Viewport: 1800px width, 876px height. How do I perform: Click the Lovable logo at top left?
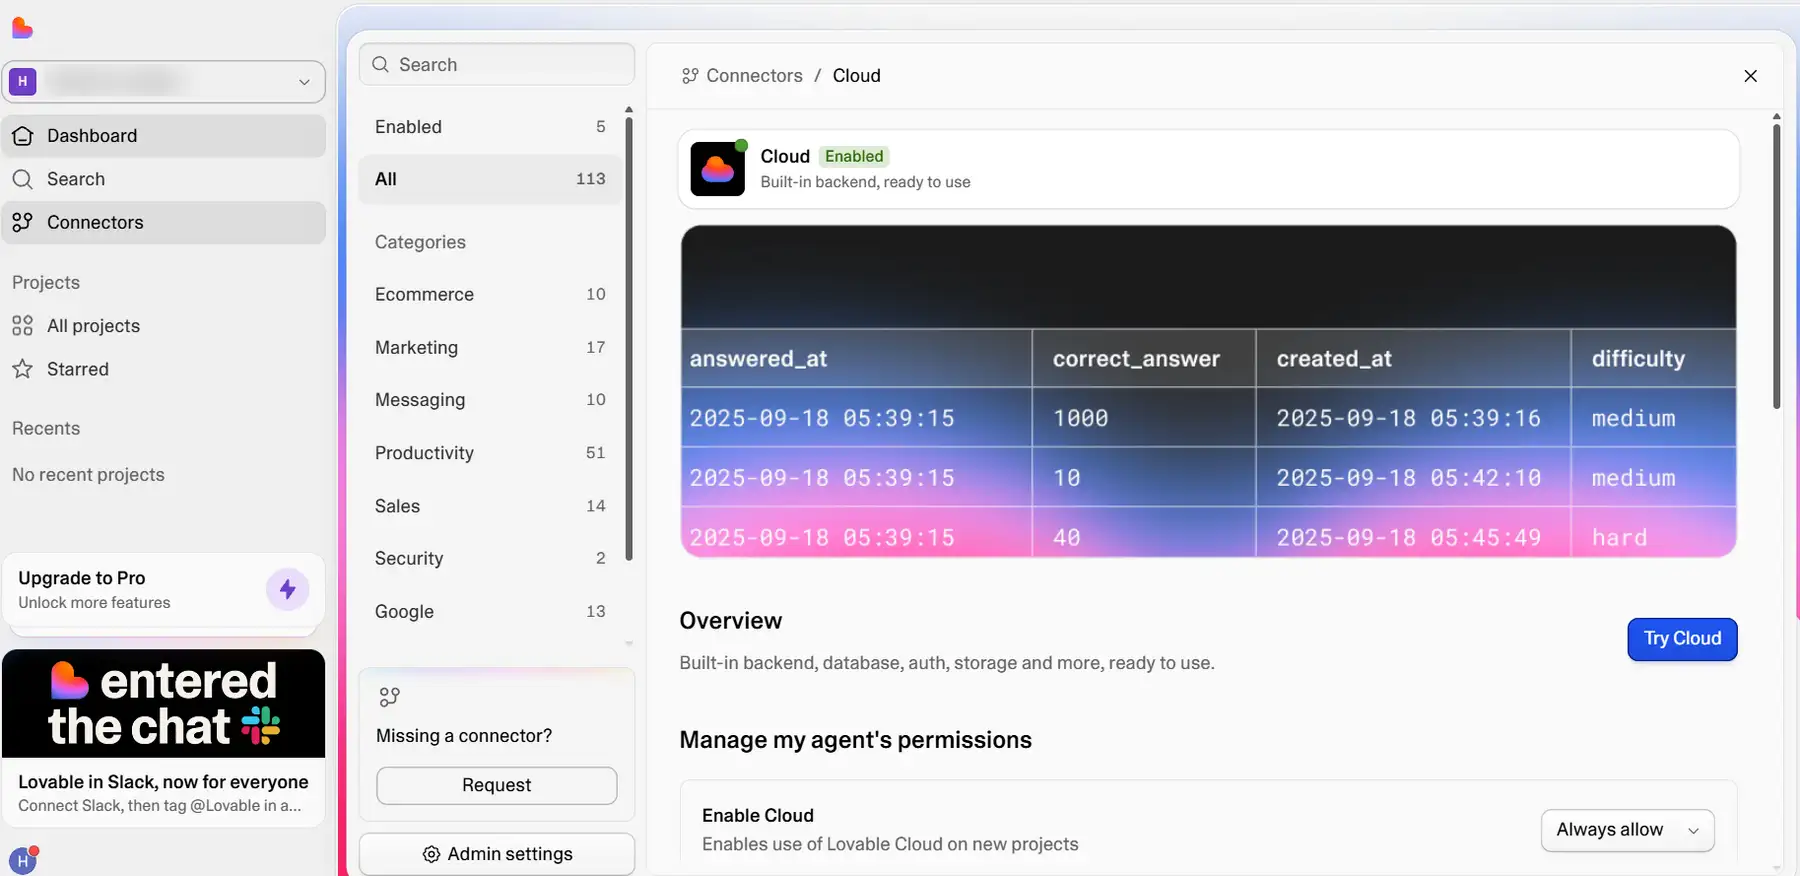point(22,28)
